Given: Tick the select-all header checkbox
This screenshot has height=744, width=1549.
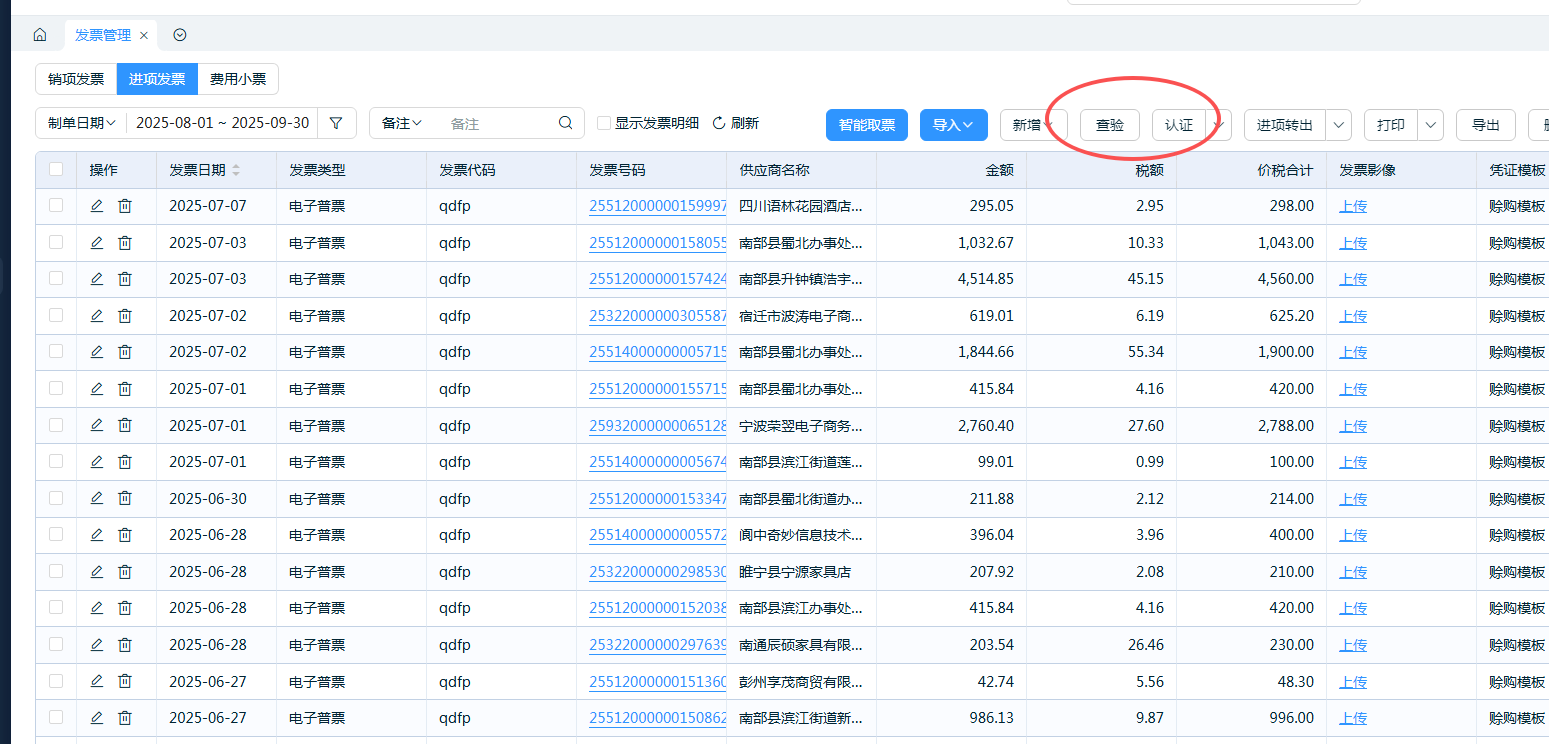Looking at the screenshot, I should pos(56,170).
